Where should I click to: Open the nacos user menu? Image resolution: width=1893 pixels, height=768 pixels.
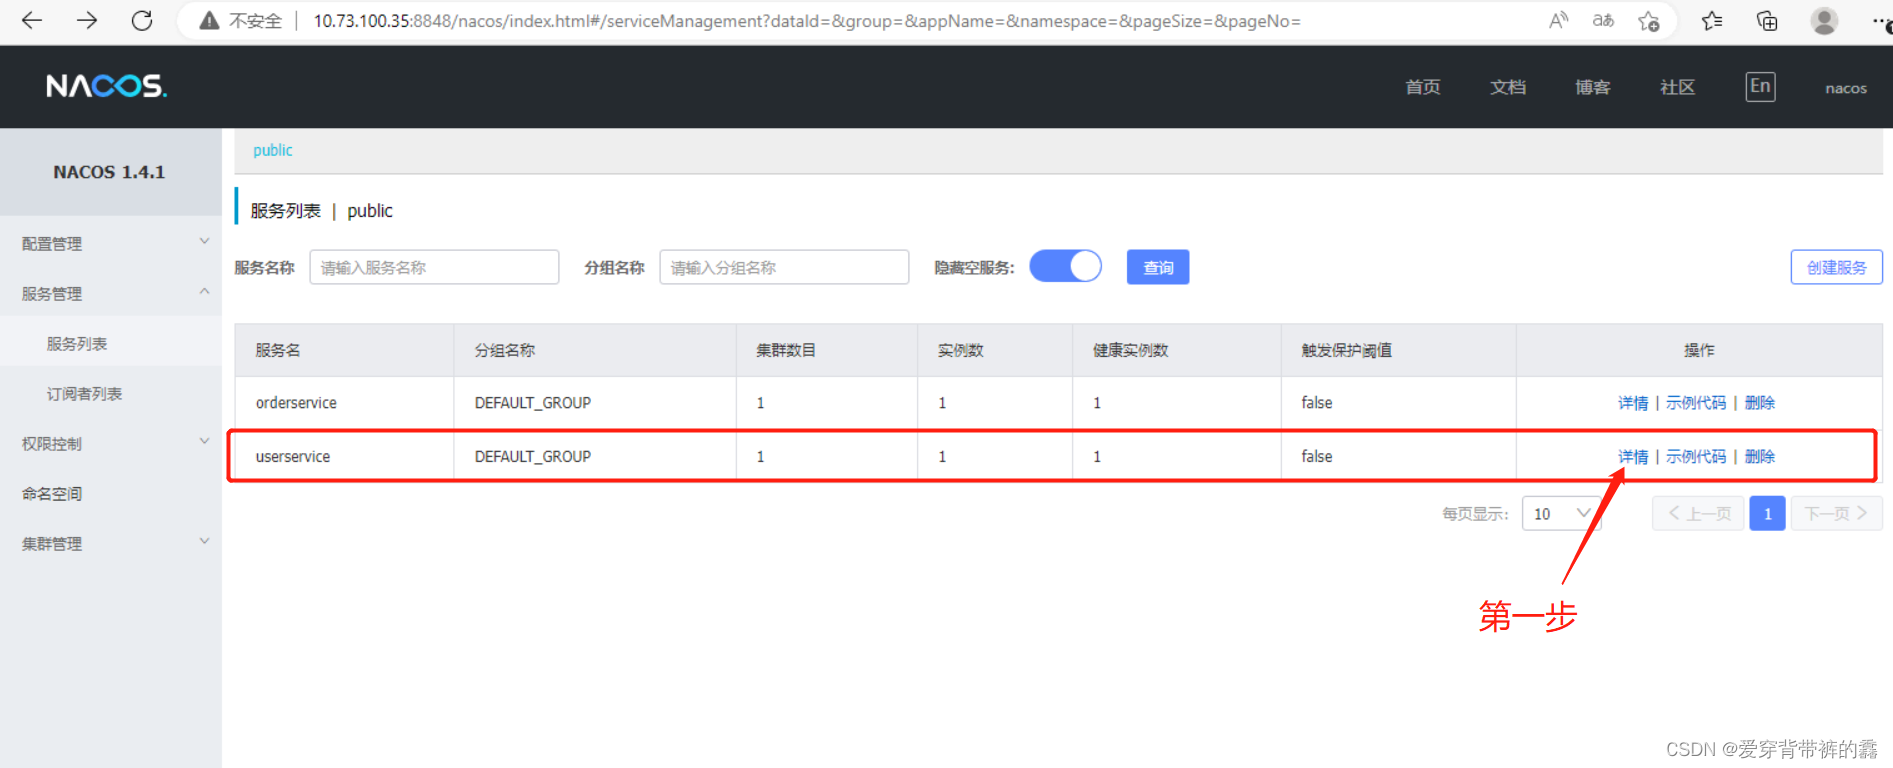click(x=1846, y=88)
